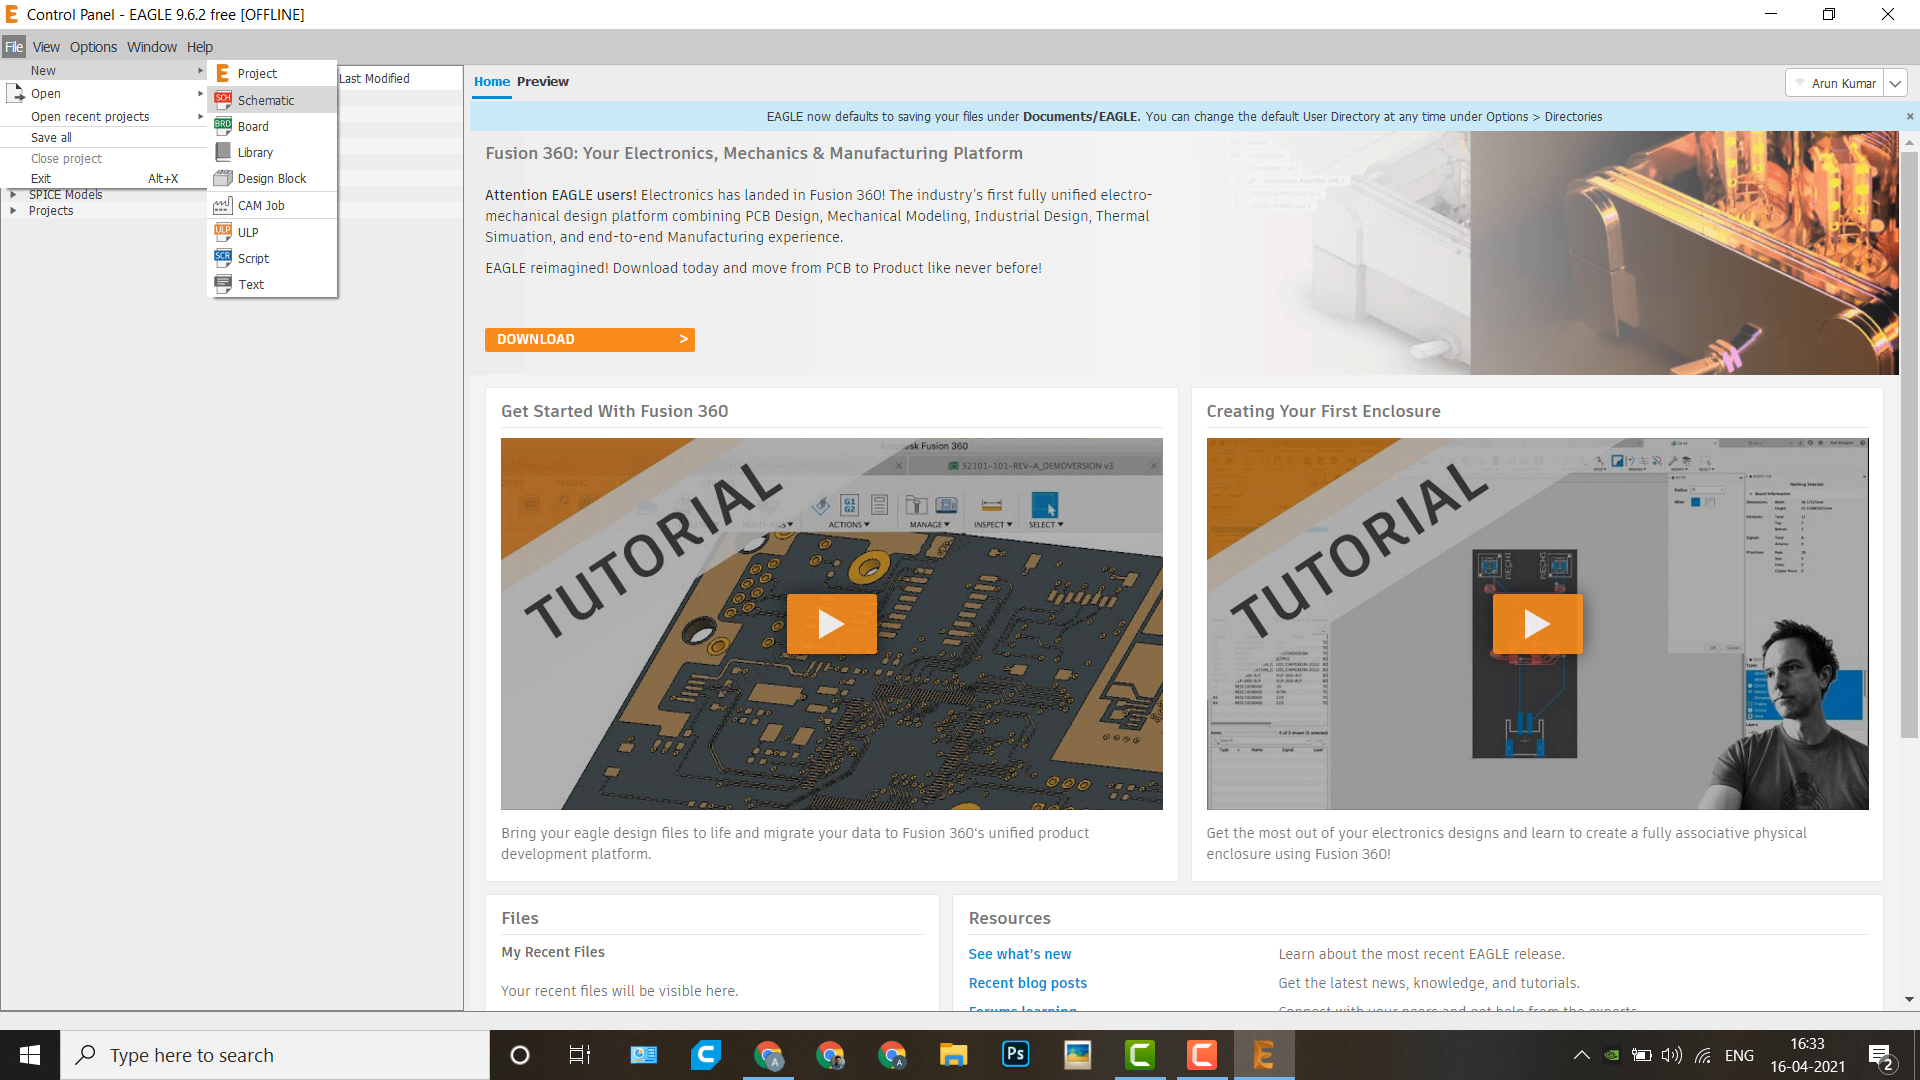Select the Schematic menu entry text
This screenshot has height=1080, width=1920.
(x=266, y=101)
